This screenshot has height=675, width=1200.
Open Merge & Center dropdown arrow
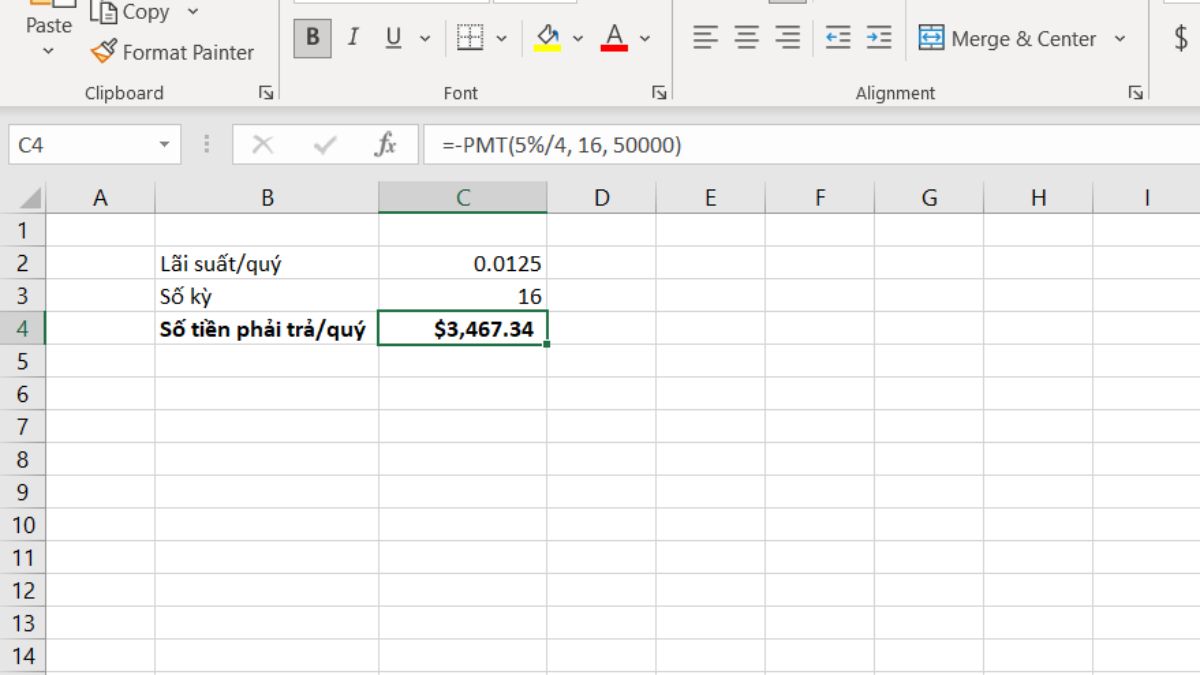point(1120,39)
